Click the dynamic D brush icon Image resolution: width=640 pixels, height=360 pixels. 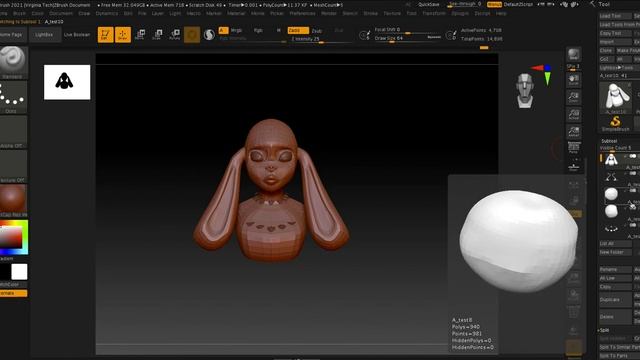[x=451, y=35]
